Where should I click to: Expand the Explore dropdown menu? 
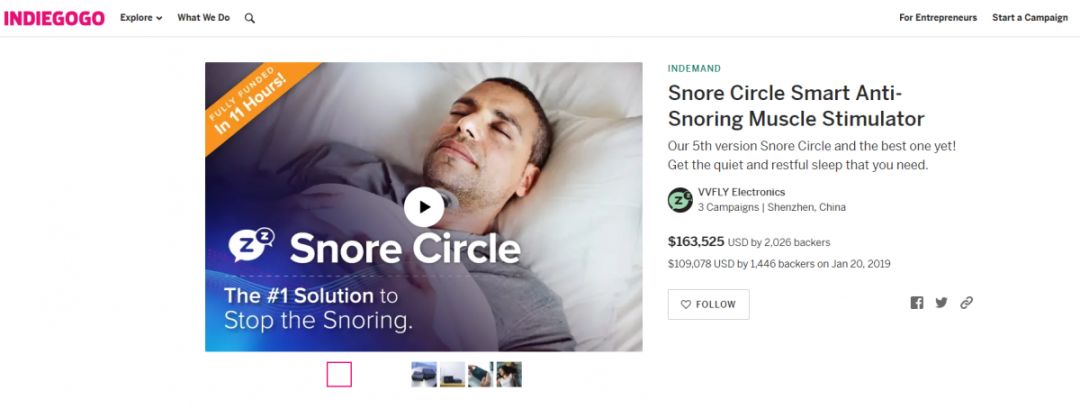[x=141, y=18]
